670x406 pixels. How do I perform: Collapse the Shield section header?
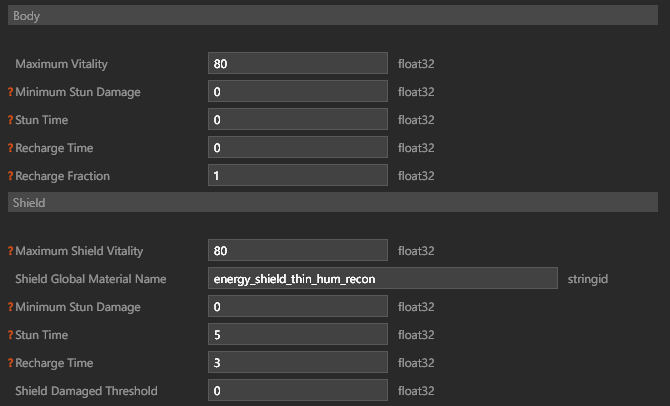(333, 202)
